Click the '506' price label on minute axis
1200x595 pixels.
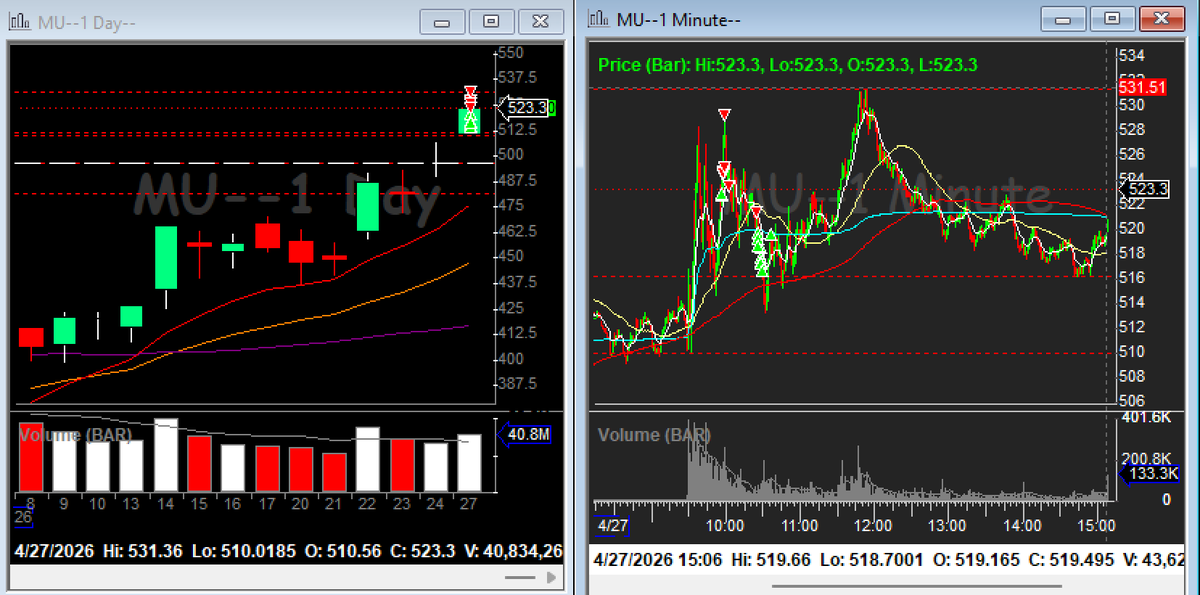[1130, 400]
